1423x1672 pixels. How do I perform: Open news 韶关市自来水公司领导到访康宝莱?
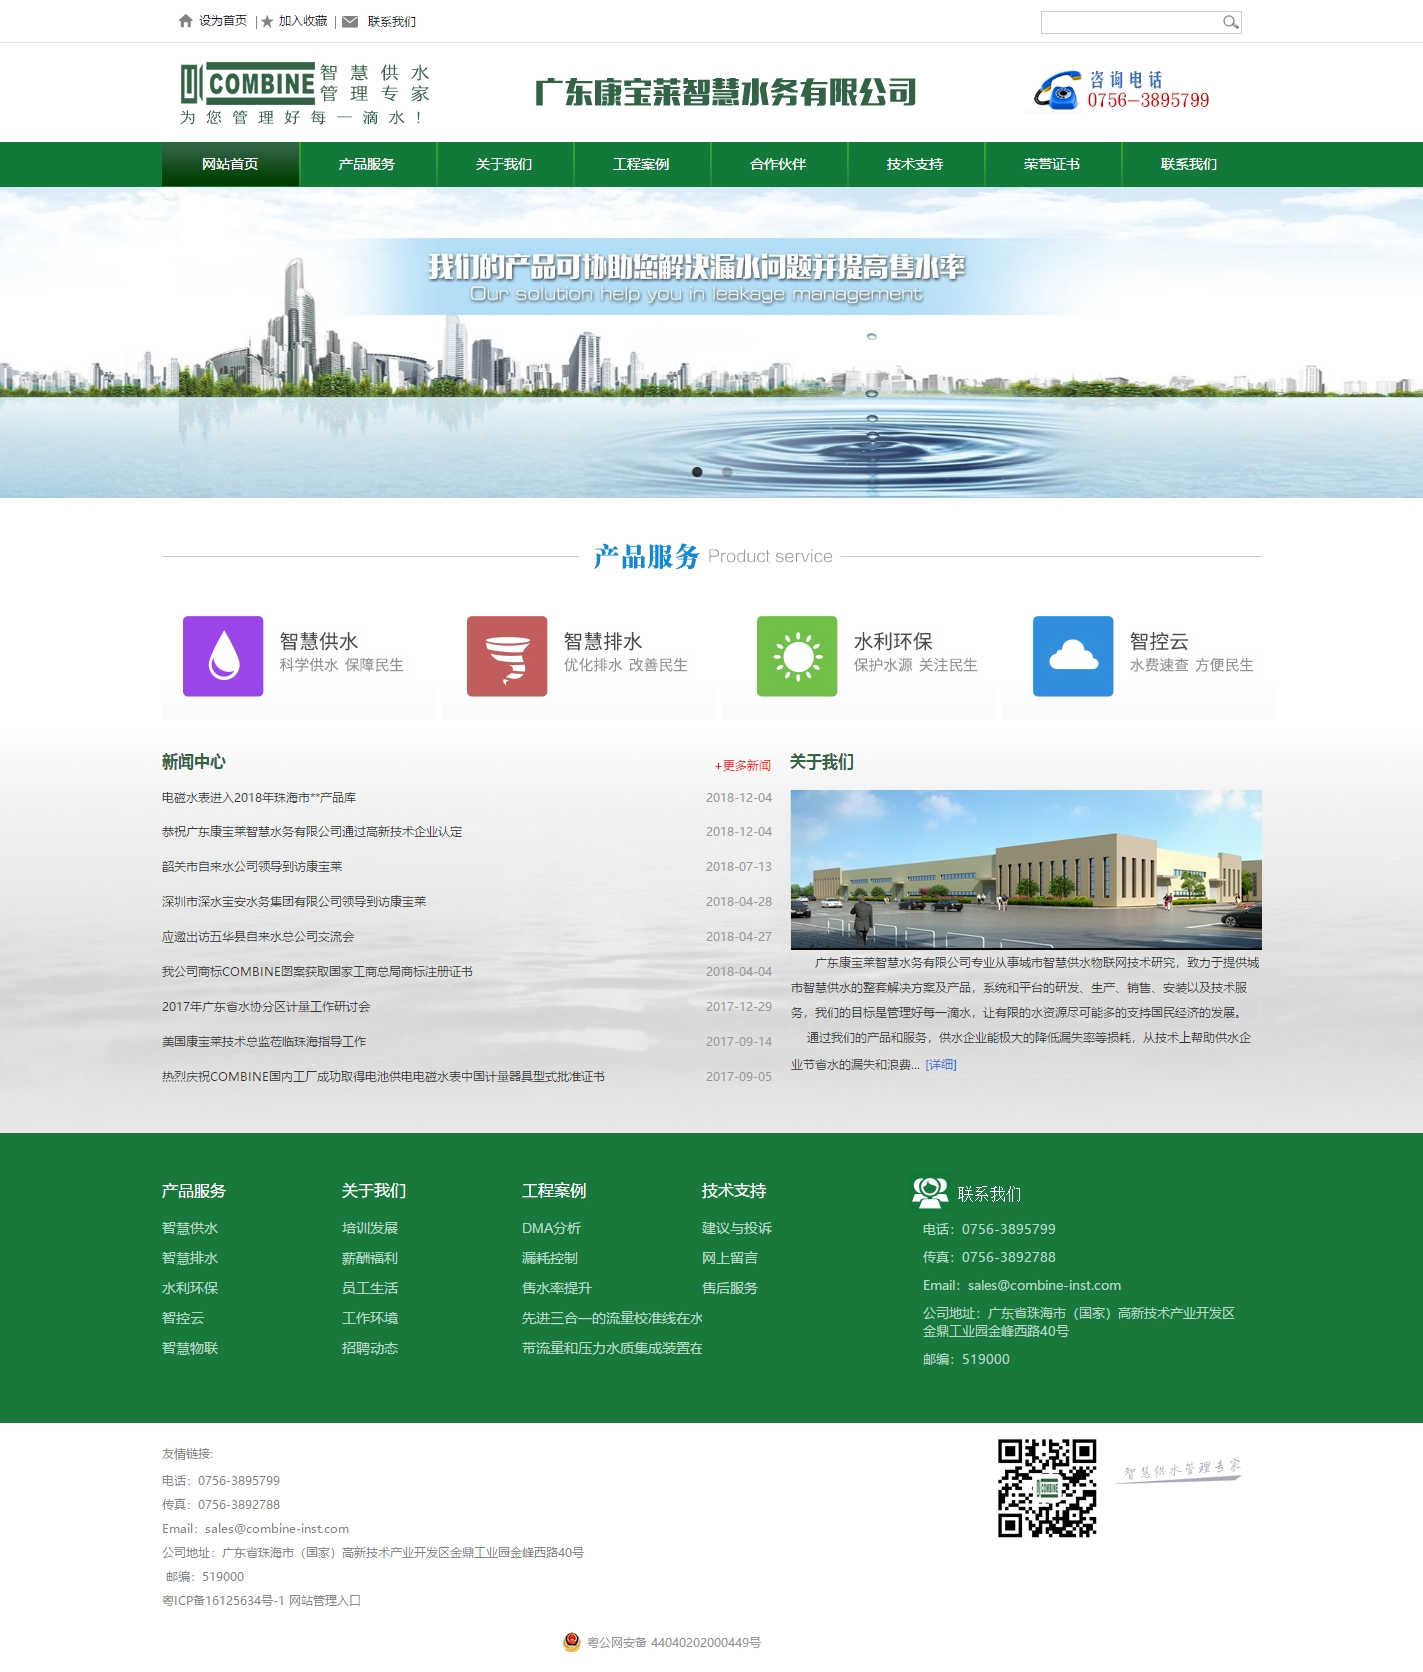[x=252, y=867]
